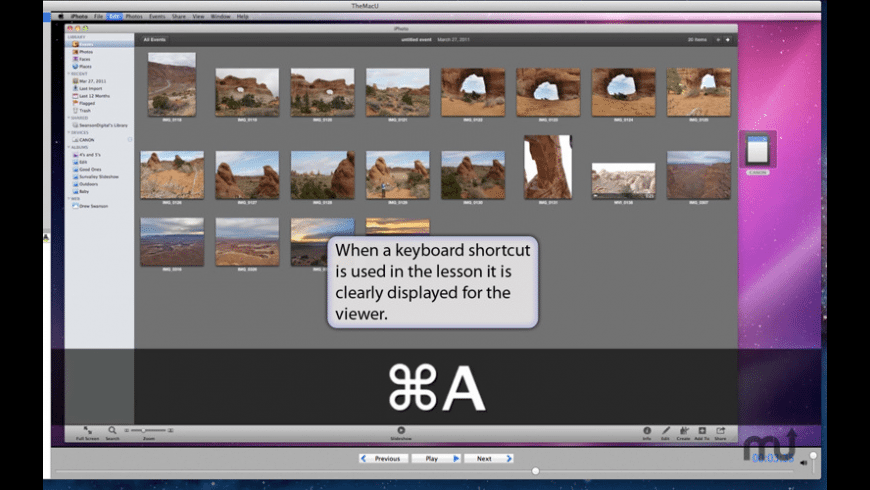Open the Events menu in menu bar
The height and width of the screenshot is (490, 870).
point(157,17)
